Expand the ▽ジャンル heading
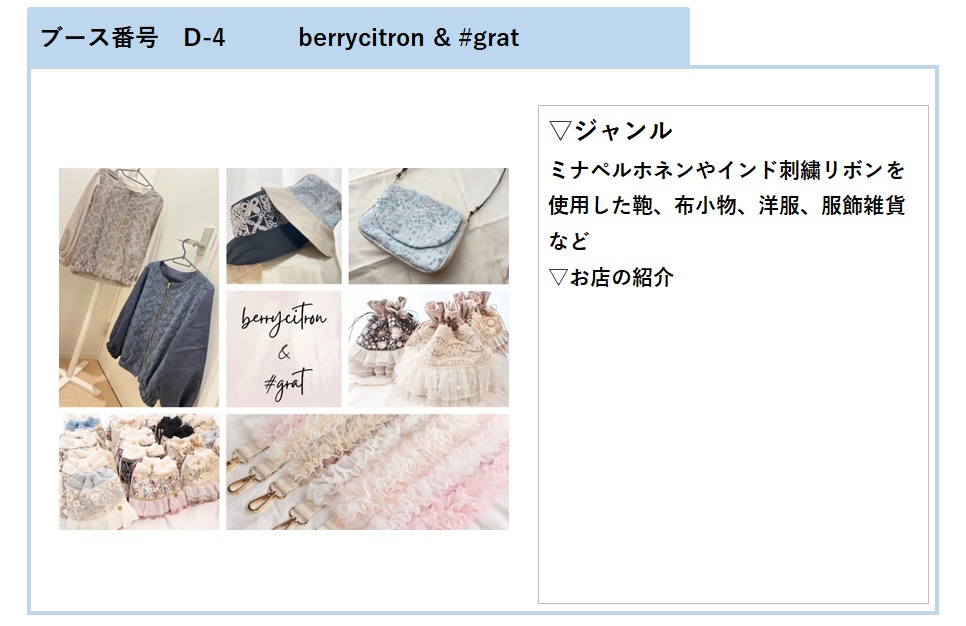Viewport: 966px width, 626px height. (x=610, y=131)
